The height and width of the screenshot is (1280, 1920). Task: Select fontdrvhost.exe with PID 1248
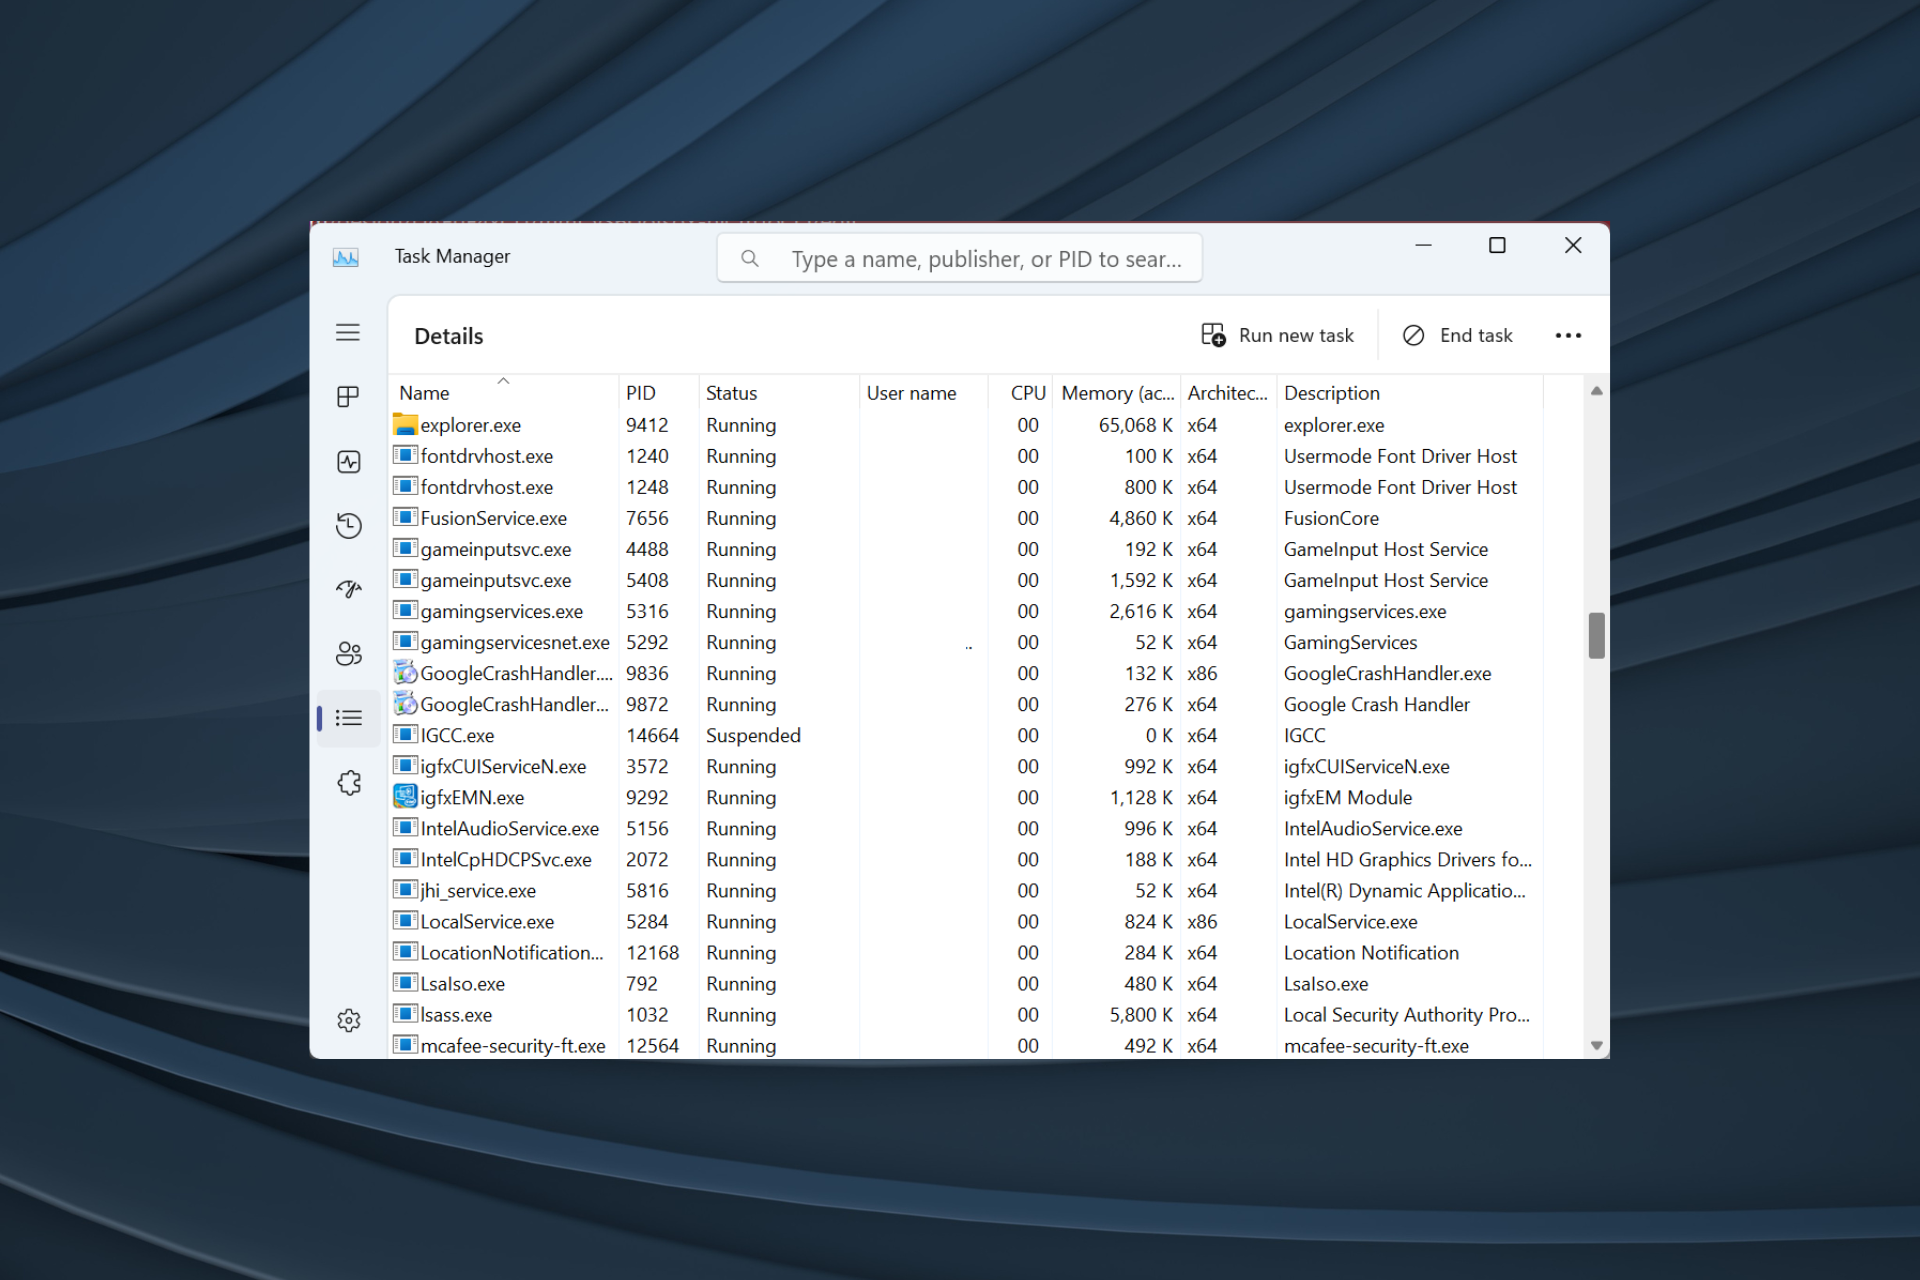click(967, 487)
